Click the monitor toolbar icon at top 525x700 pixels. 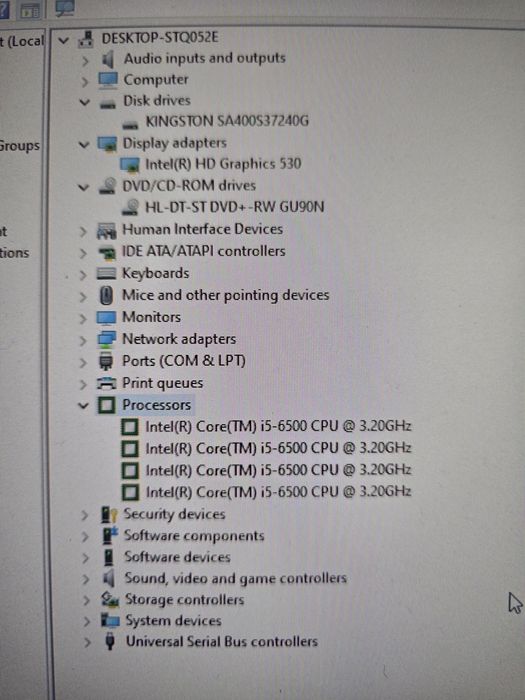coord(65,8)
